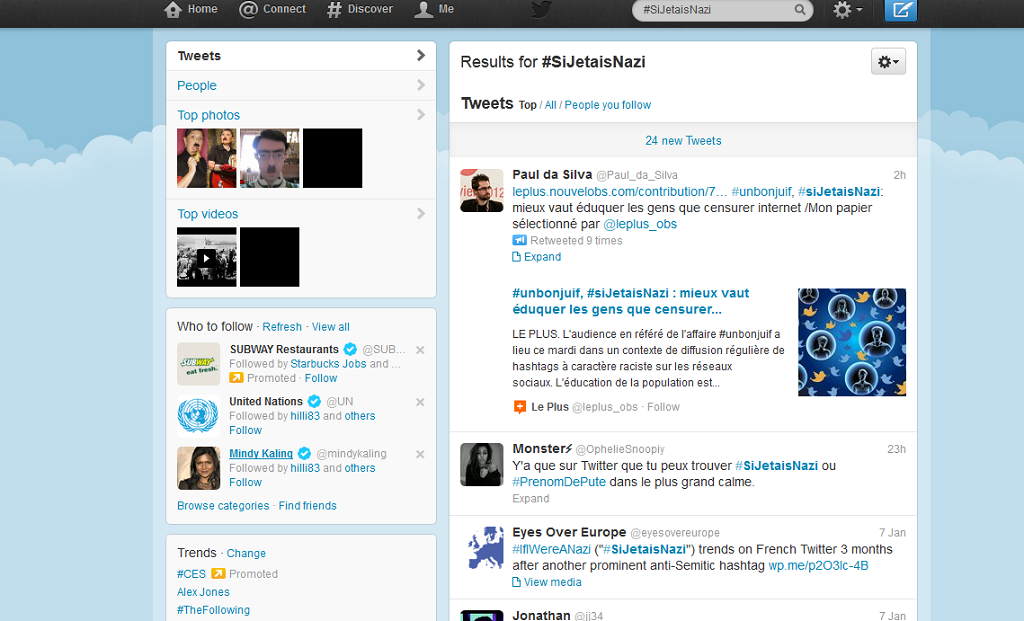View media on Eyes Over Europe tweet
1024x621 pixels.
pos(547,582)
